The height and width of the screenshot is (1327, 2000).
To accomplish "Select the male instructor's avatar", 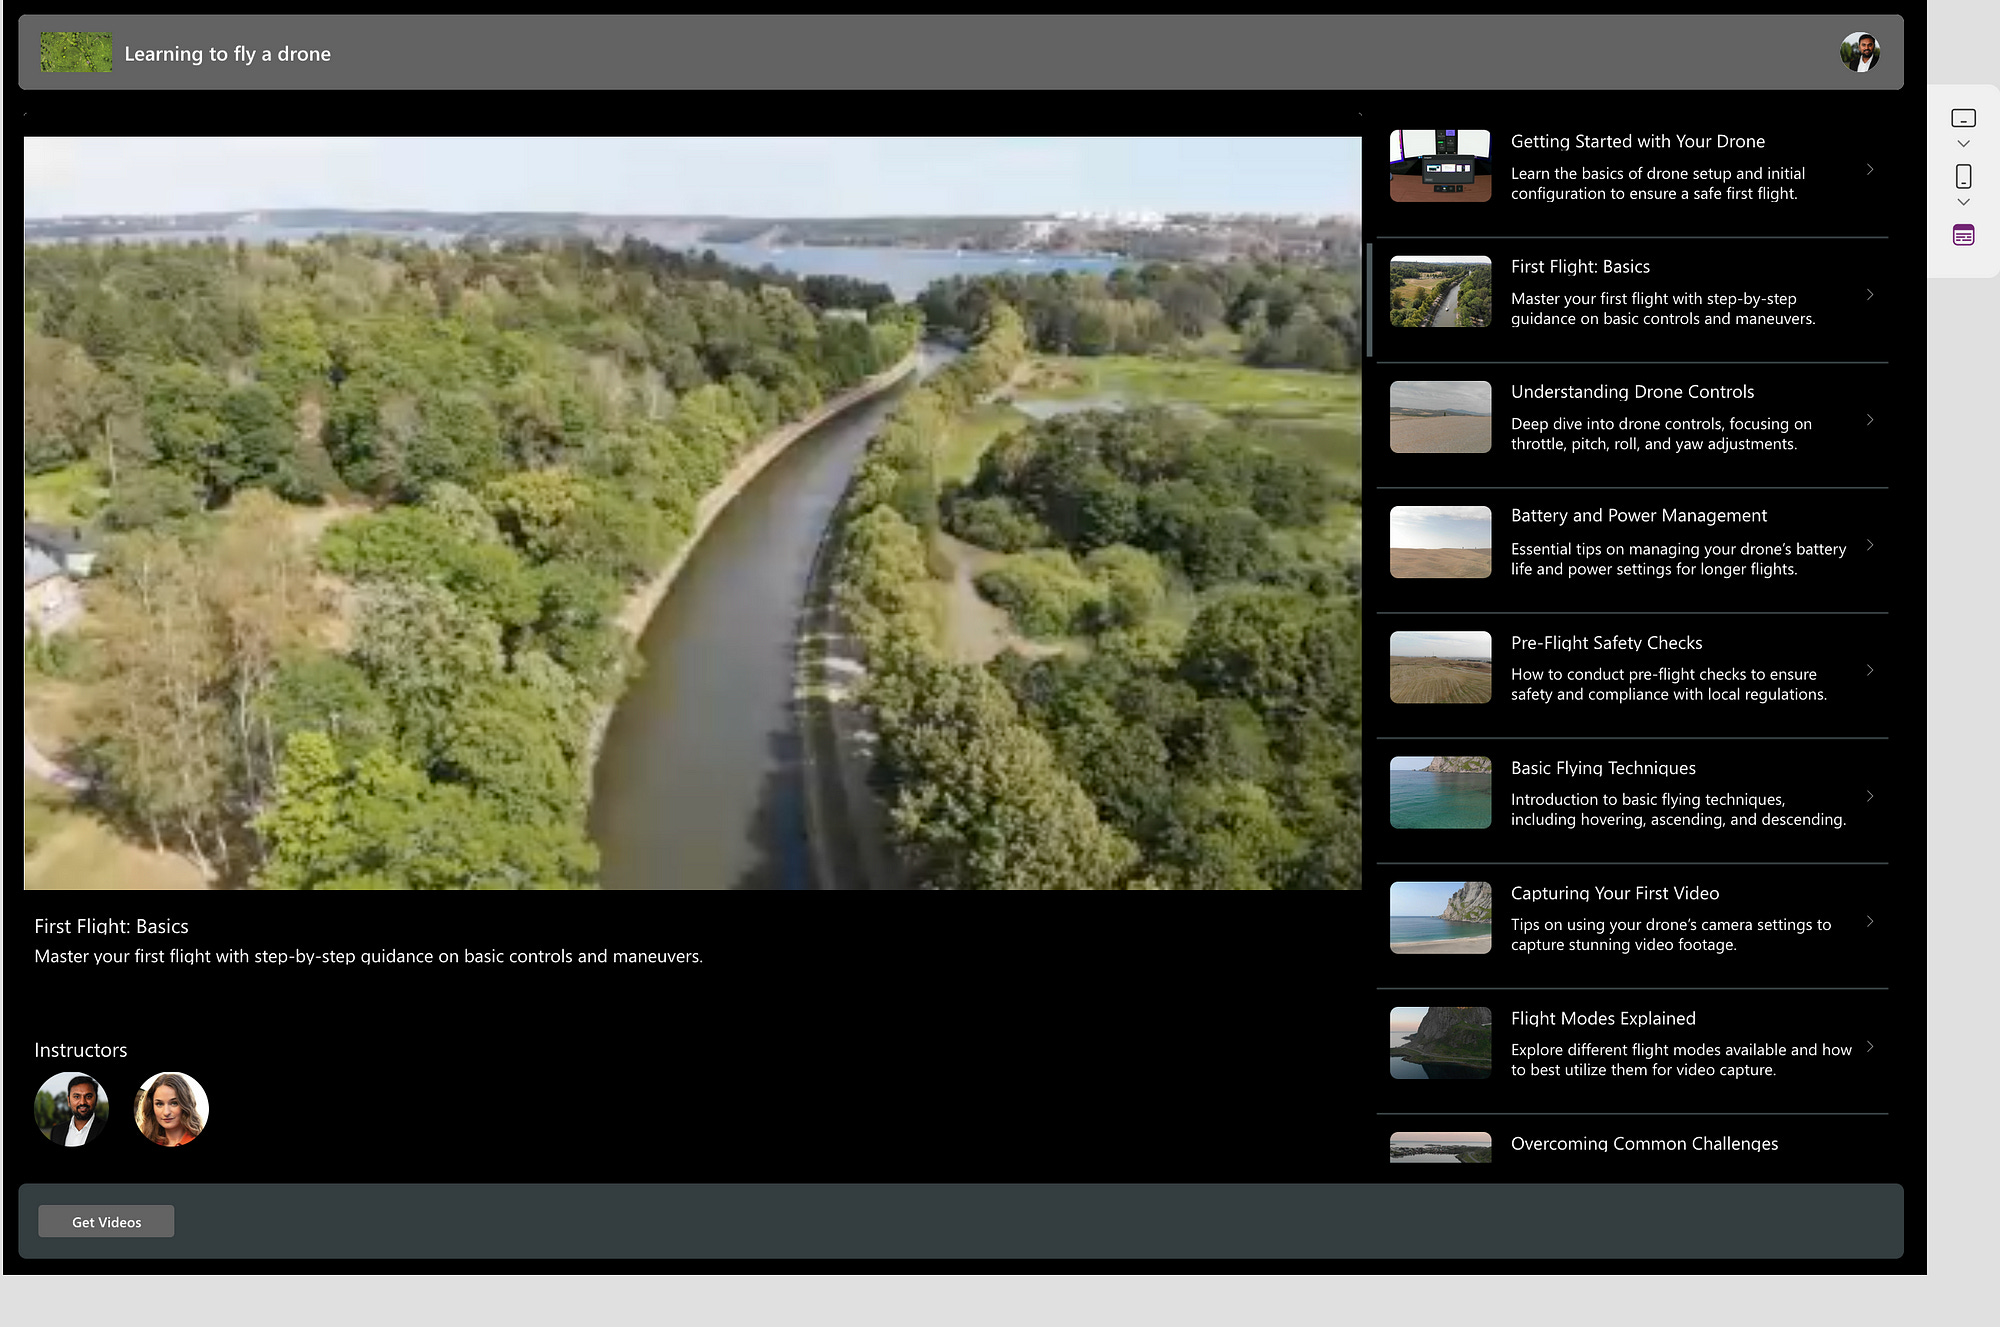I will pyautogui.click(x=71, y=1109).
